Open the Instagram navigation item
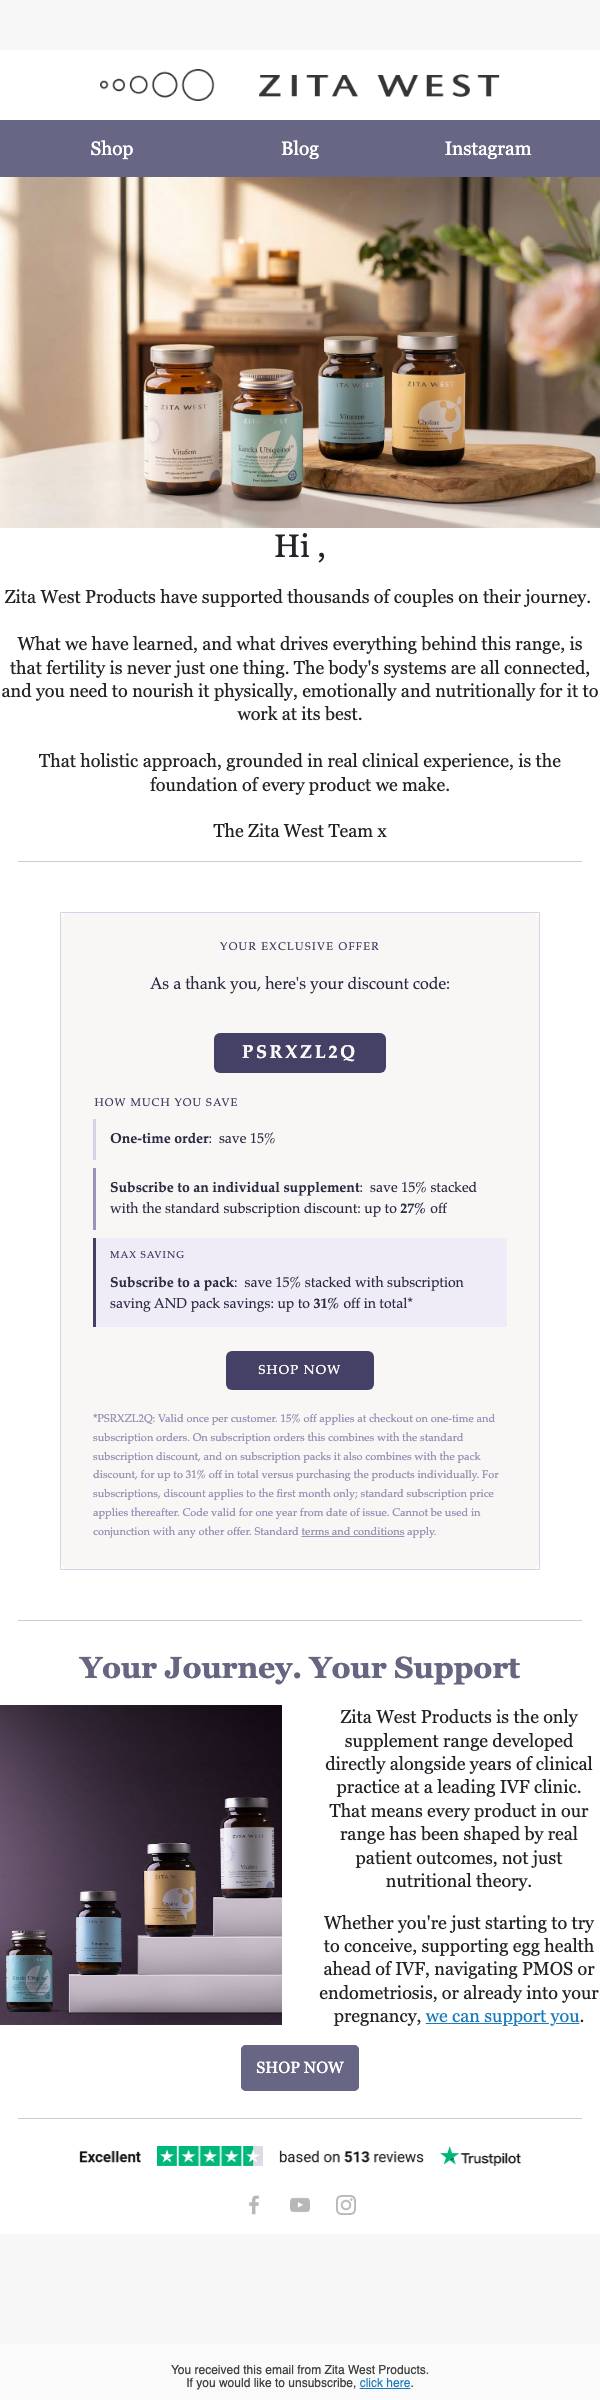Viewport: 600px width, 2400px height. pyautogui.click(x=488, y=148)
